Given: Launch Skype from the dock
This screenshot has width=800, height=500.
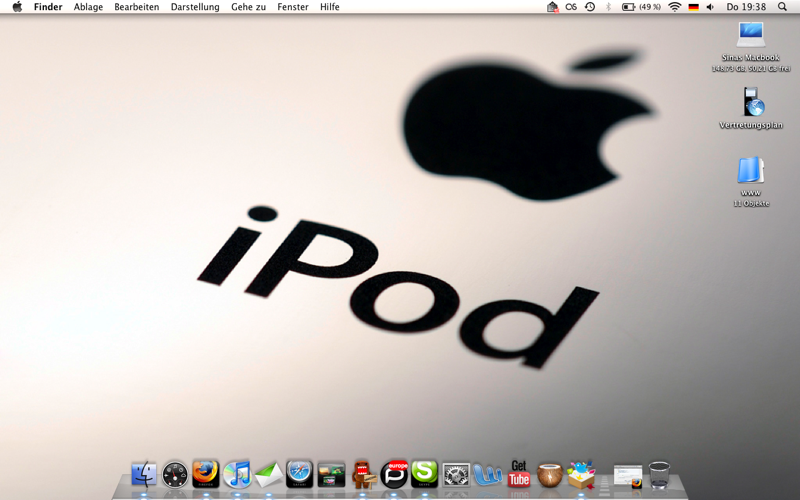Looking at the screenshot, I should [424, 474].
